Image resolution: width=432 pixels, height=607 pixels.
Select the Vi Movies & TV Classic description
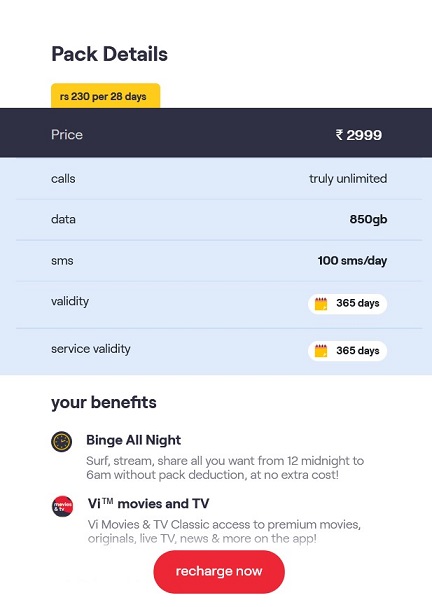point(224,531)
